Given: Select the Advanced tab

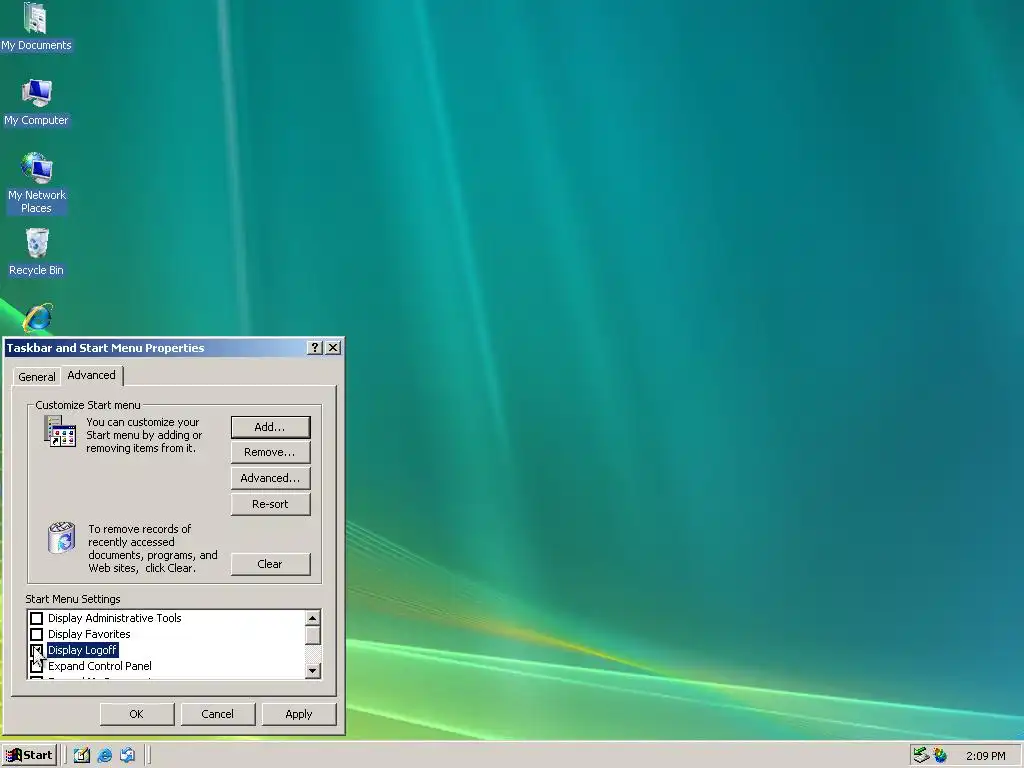Looking at the screenshot, I should point(91,375).
